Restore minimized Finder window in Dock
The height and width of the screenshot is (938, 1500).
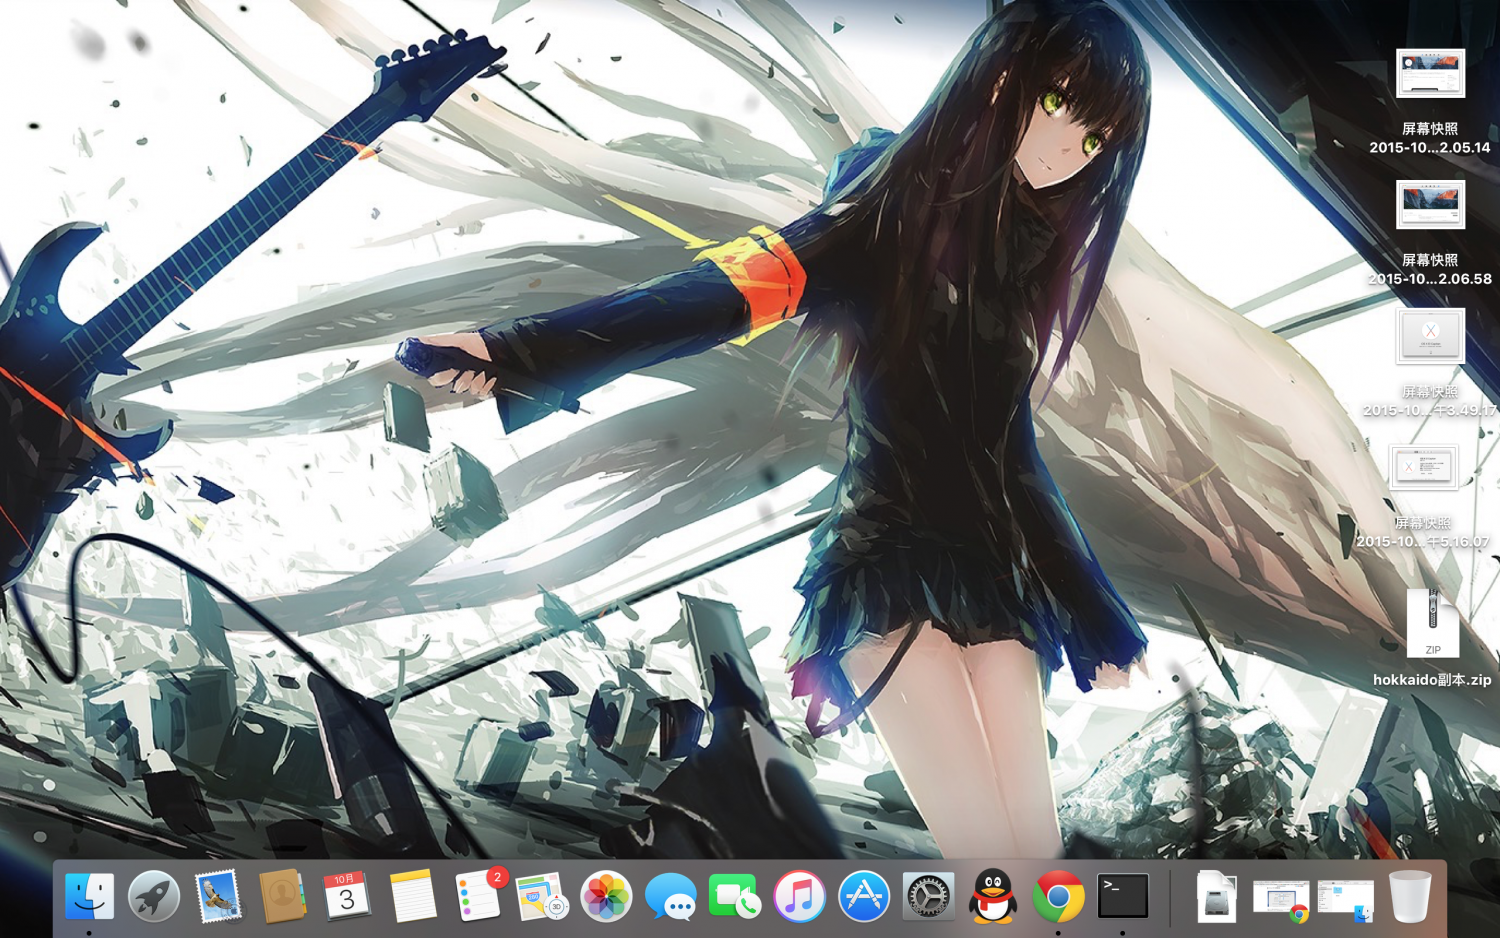pyautogui.click(x=1346, y=899)
